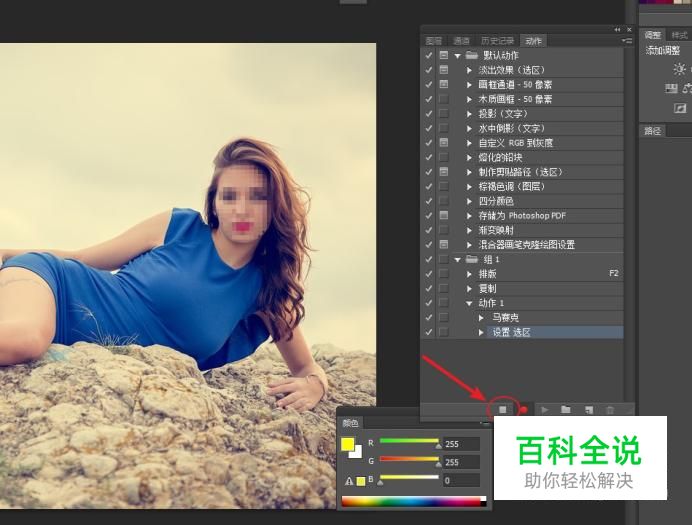
Task: Click the white background color swatch
Action: point(358,453)
